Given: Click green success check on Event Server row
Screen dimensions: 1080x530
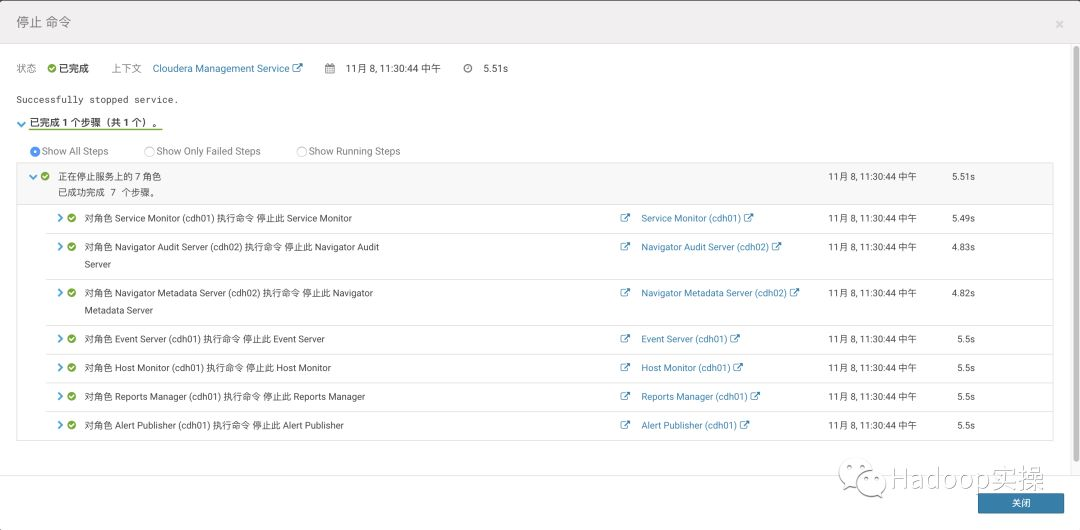Looking at the screenshot, I should click(x=72, y=339).
